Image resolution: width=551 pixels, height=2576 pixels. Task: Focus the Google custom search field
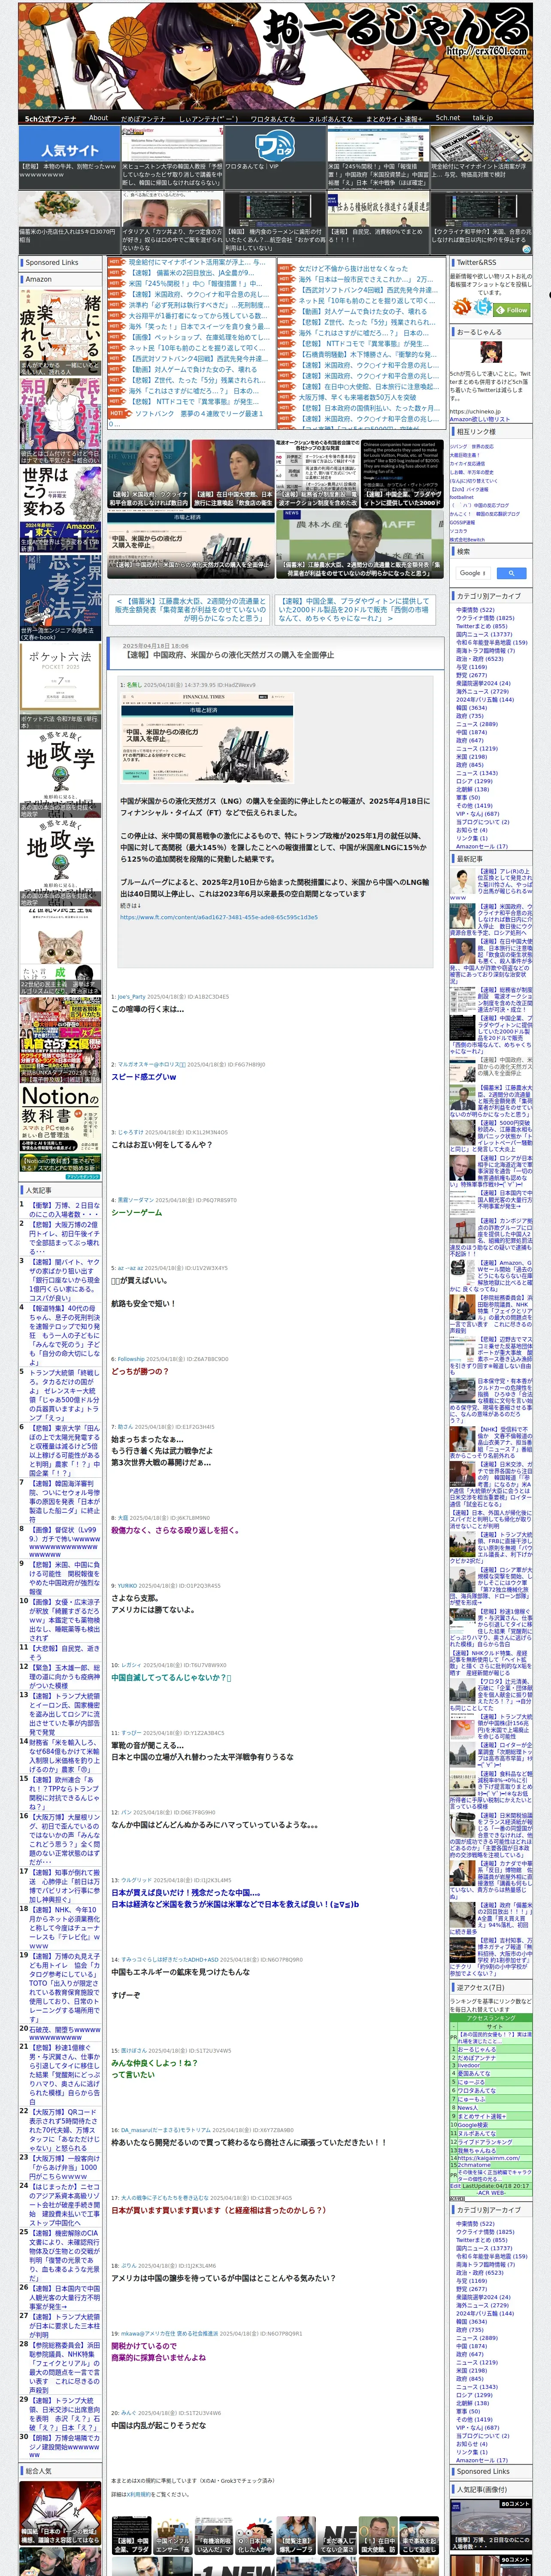473,573
